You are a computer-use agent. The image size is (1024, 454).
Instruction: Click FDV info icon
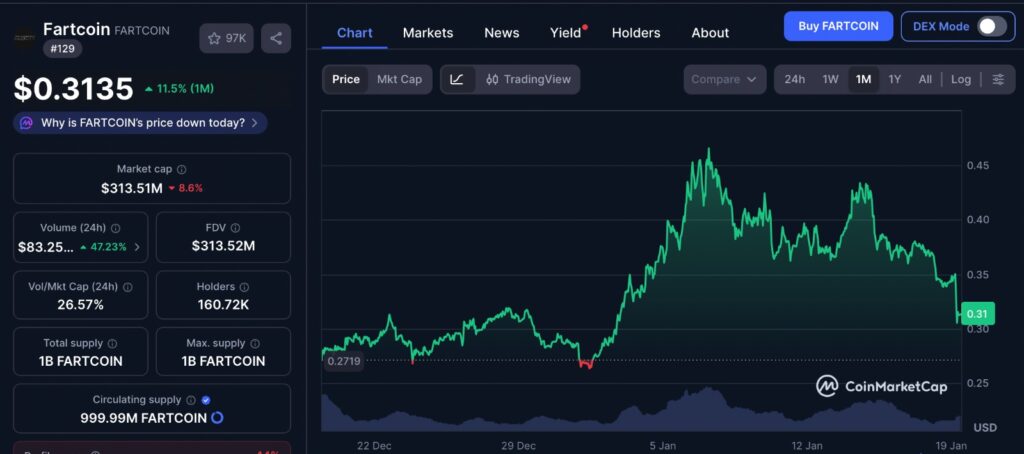click(235, 228)
